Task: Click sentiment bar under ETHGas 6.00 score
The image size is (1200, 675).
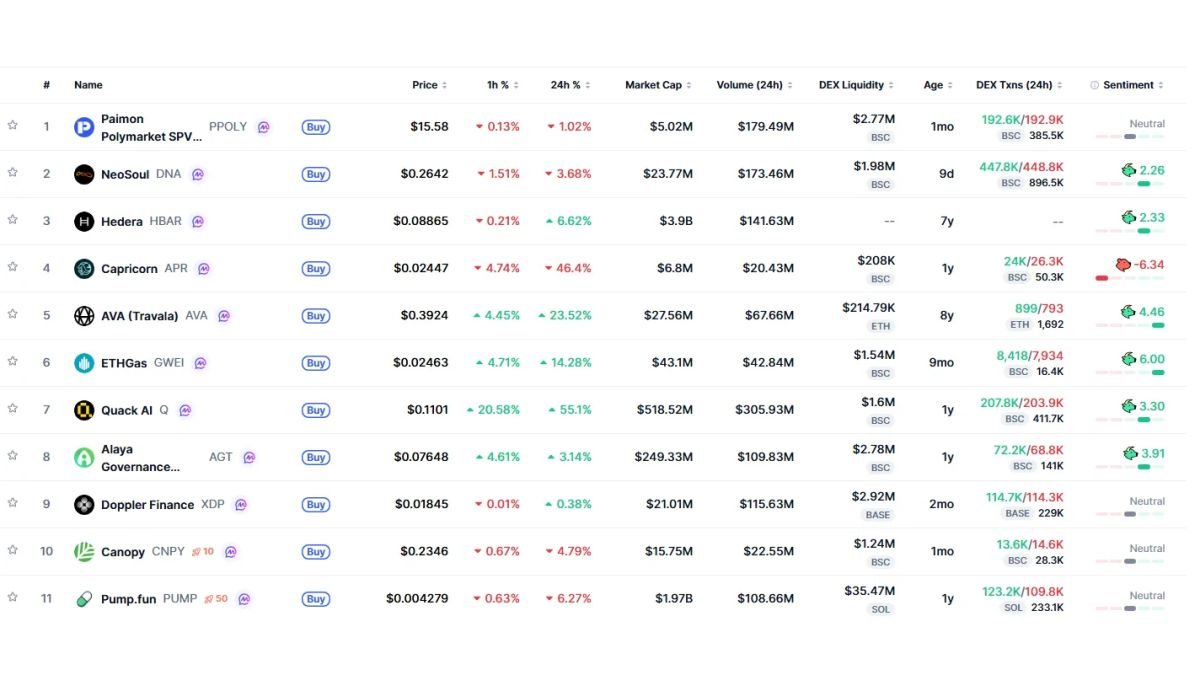Action: (x=1130, y=372)
